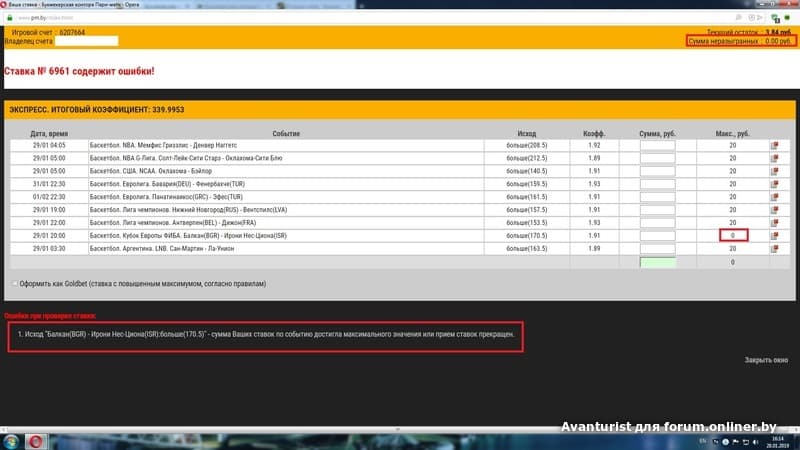Click the sum field for Сан-Мартин - Ла-Унион row
This screenshot has height=450, width=800.
[657, 248]
